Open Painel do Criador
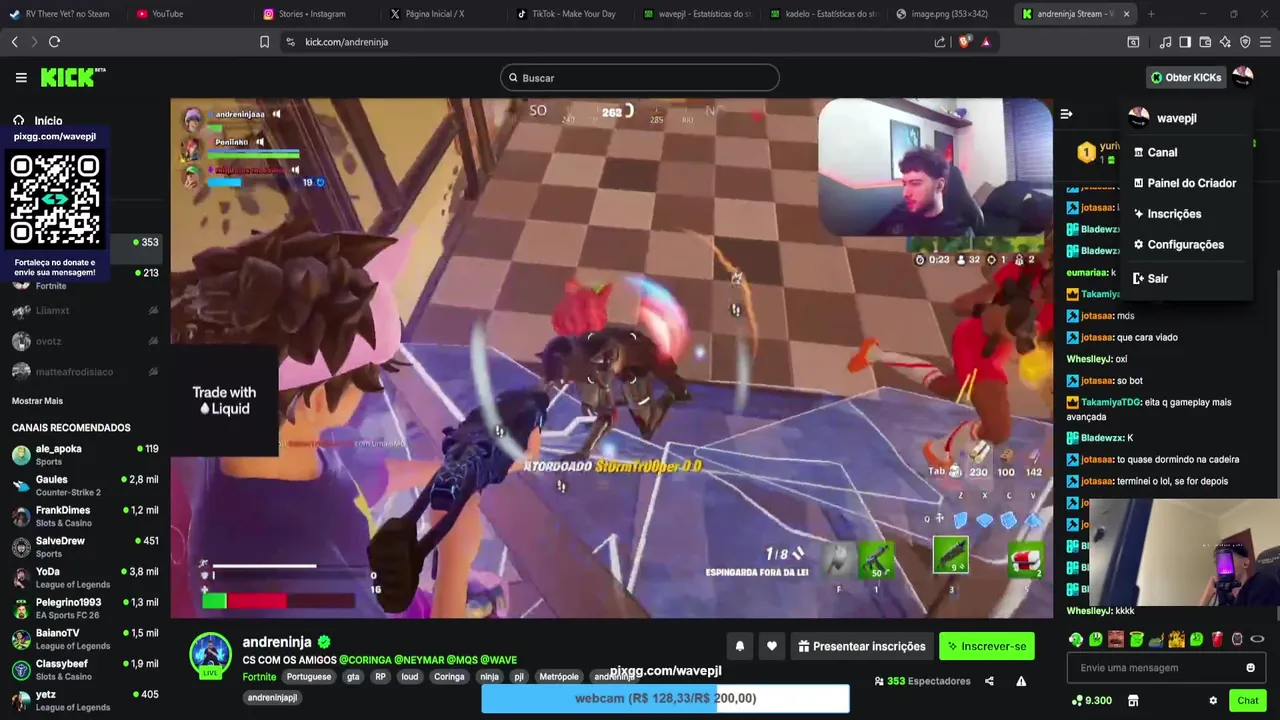This screenshot has height=720, width=1280. point(1186,183)
